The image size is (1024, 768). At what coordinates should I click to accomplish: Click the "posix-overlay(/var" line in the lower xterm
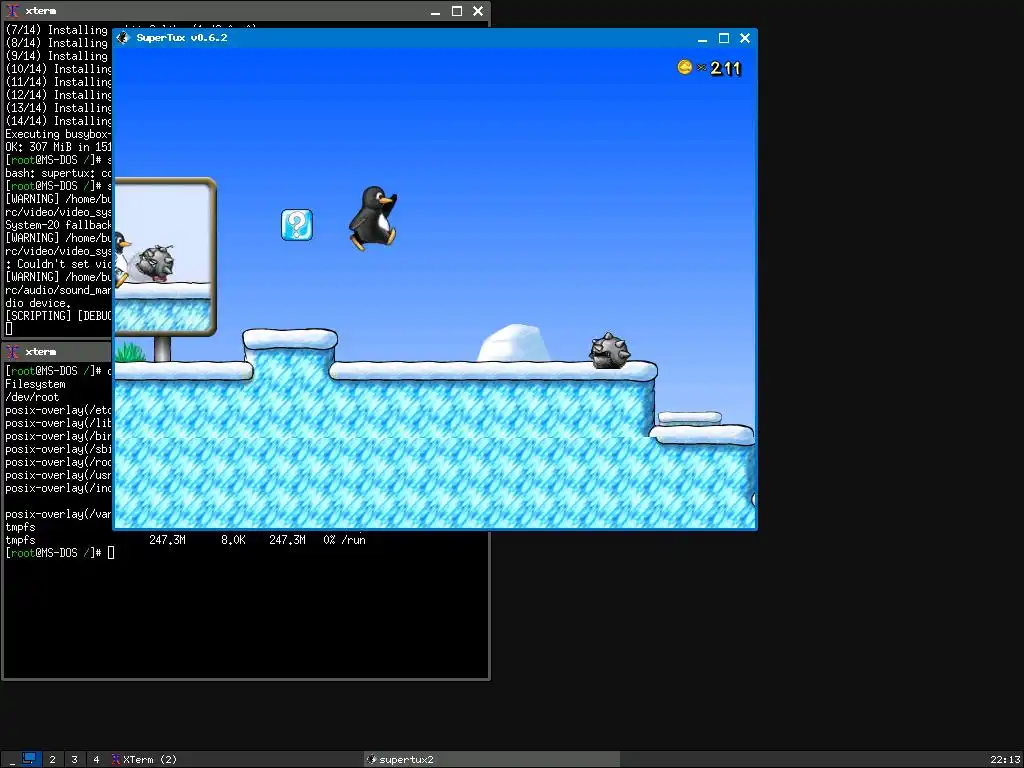pyautogui.click(x=59, y=514)
